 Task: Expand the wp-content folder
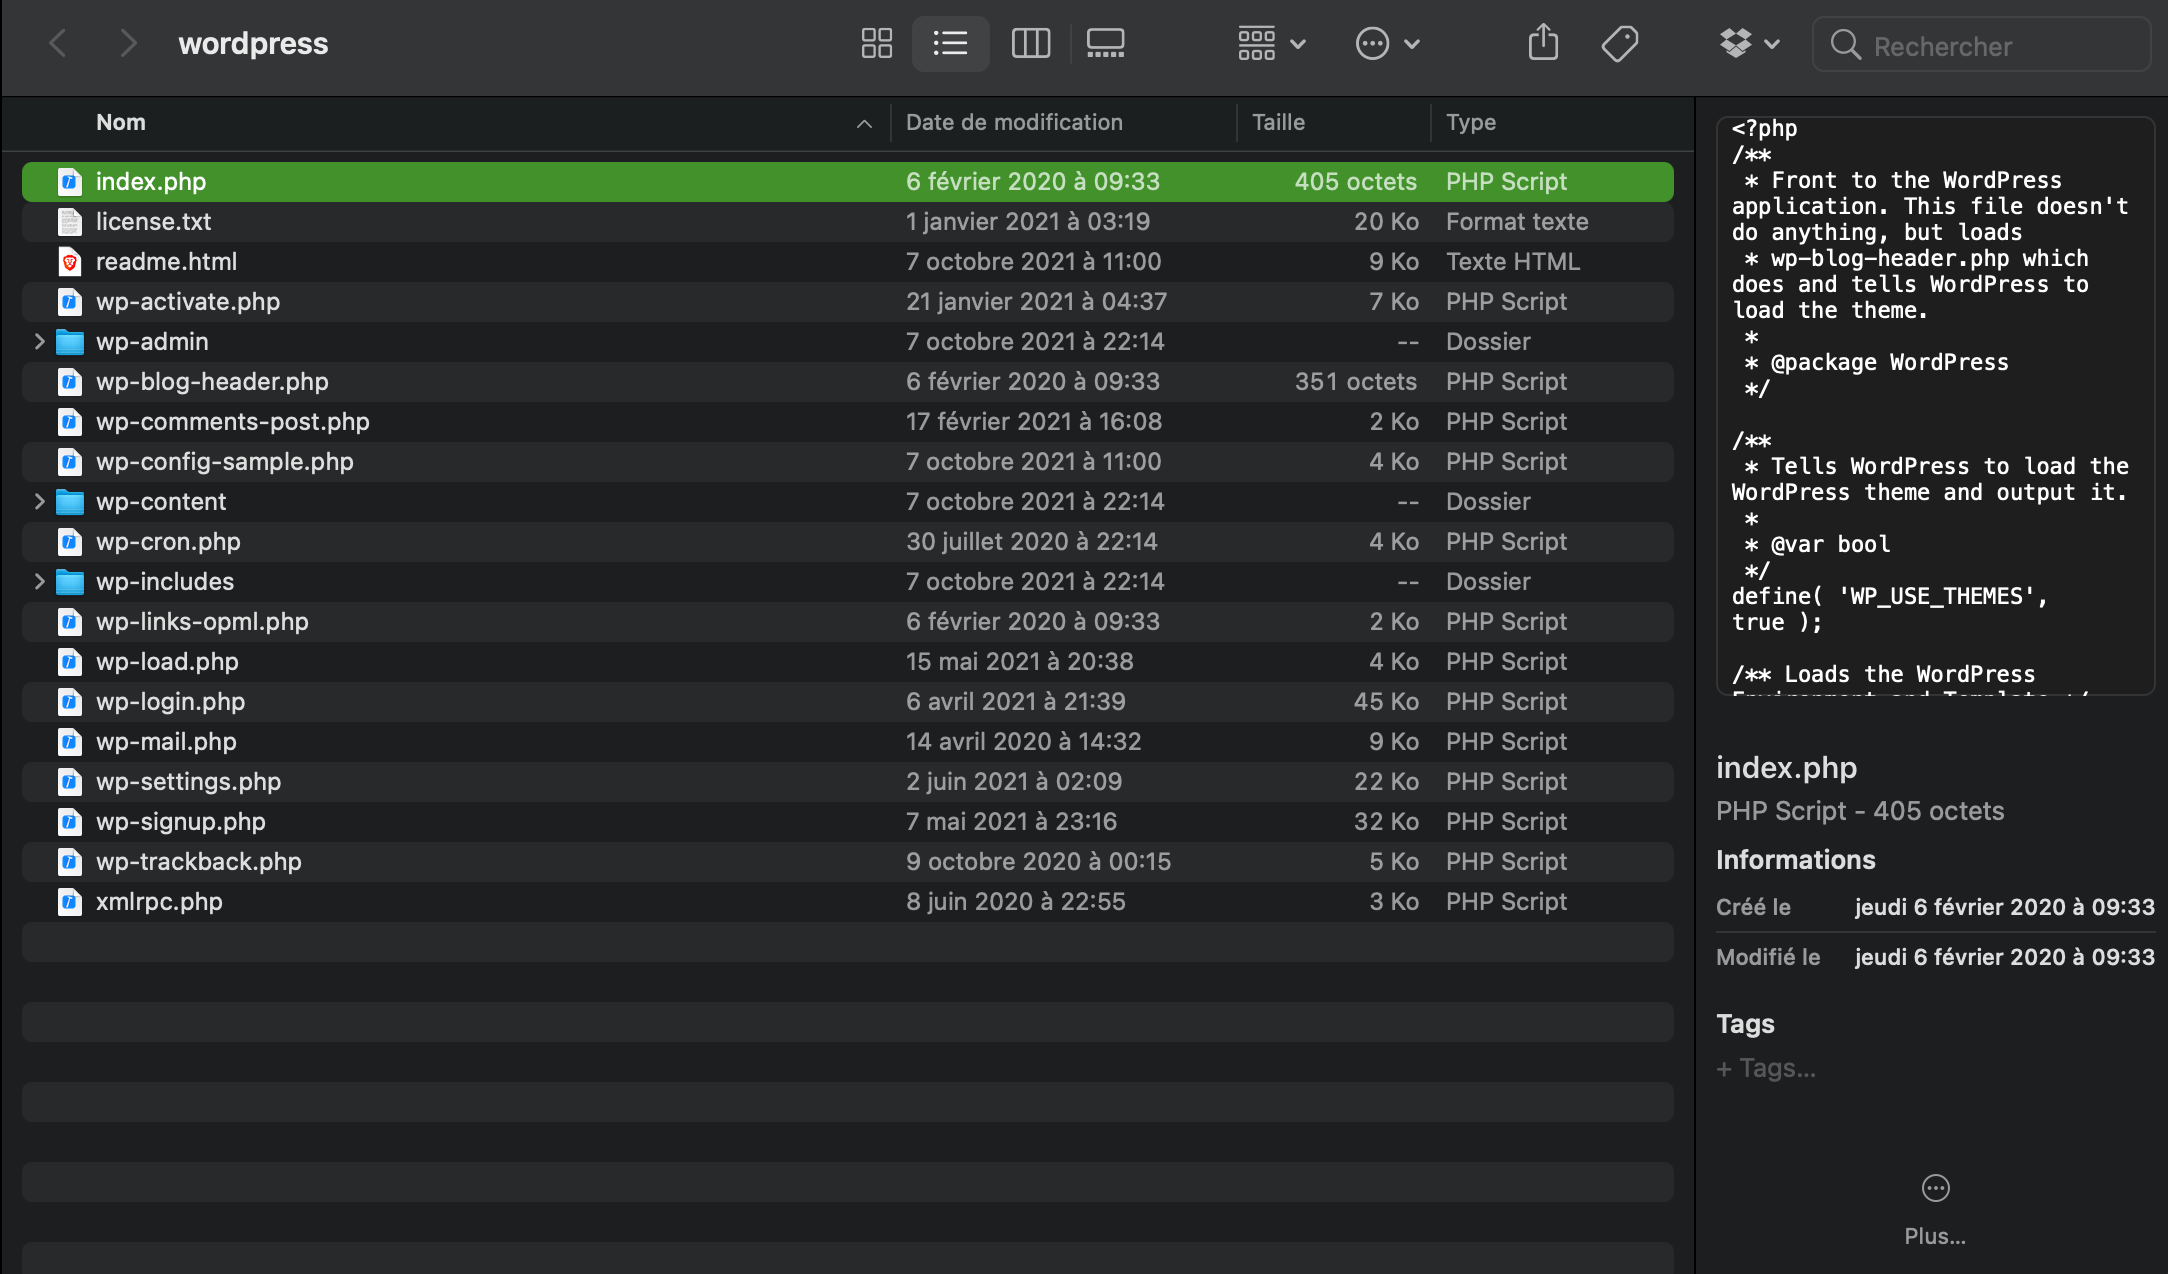[39, 501]
